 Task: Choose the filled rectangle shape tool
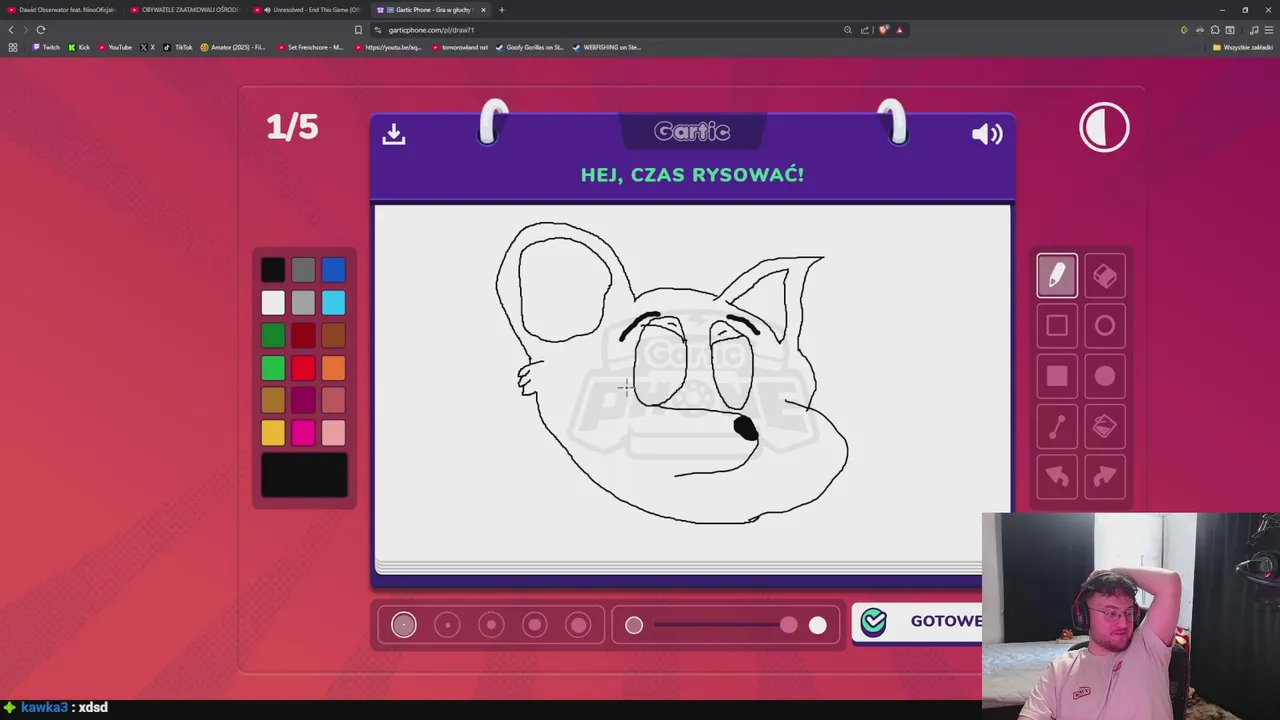click(1057, 376)
